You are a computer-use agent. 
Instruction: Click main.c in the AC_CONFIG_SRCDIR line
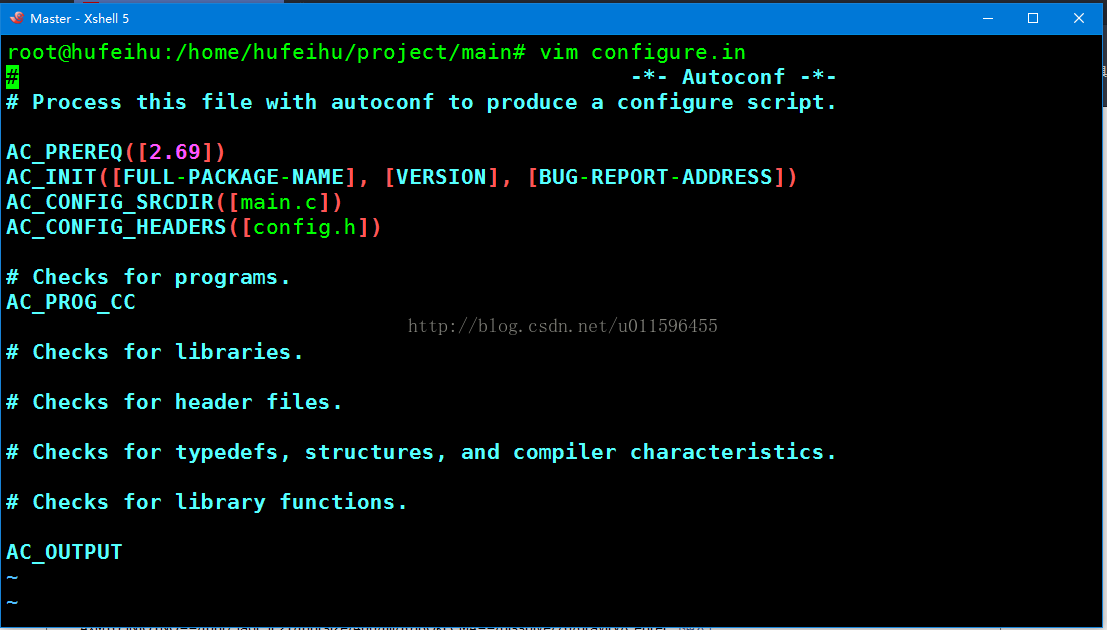[x=279, y=202]
